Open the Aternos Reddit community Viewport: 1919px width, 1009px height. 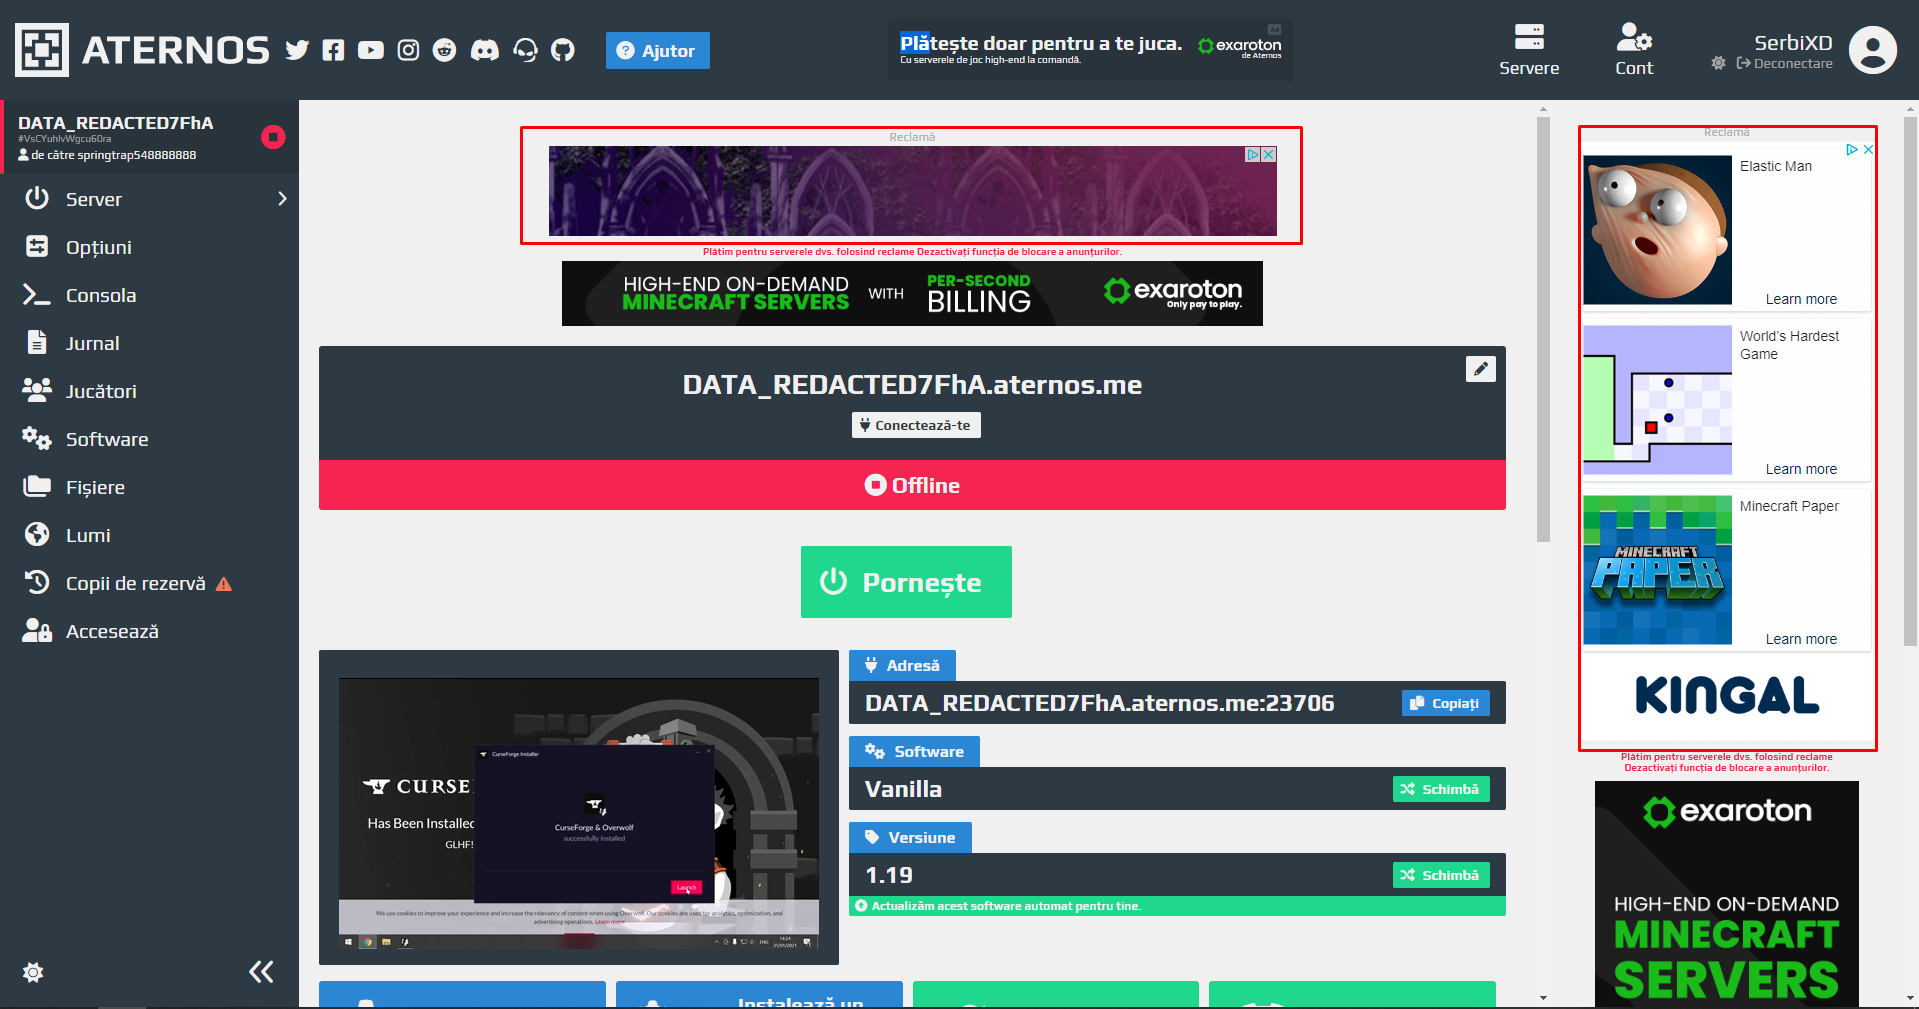[445, 50]
